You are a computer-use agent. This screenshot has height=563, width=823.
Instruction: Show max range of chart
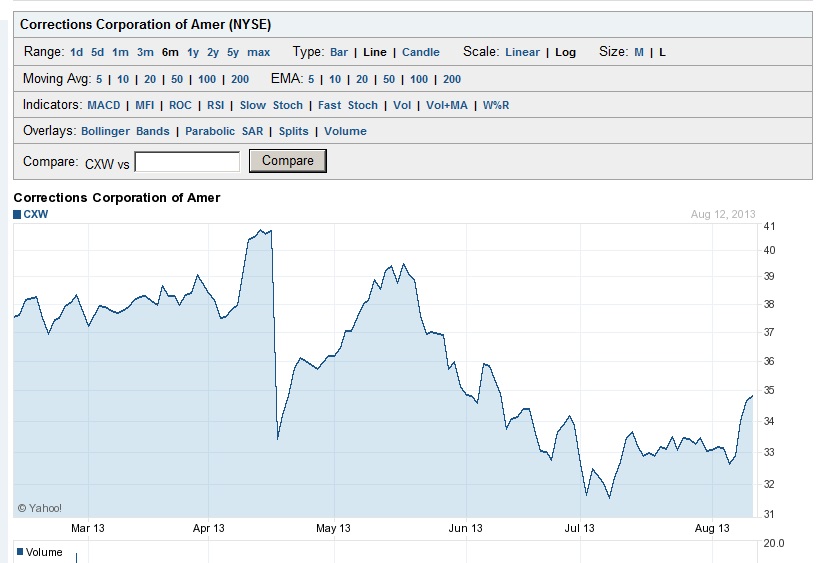259,52
